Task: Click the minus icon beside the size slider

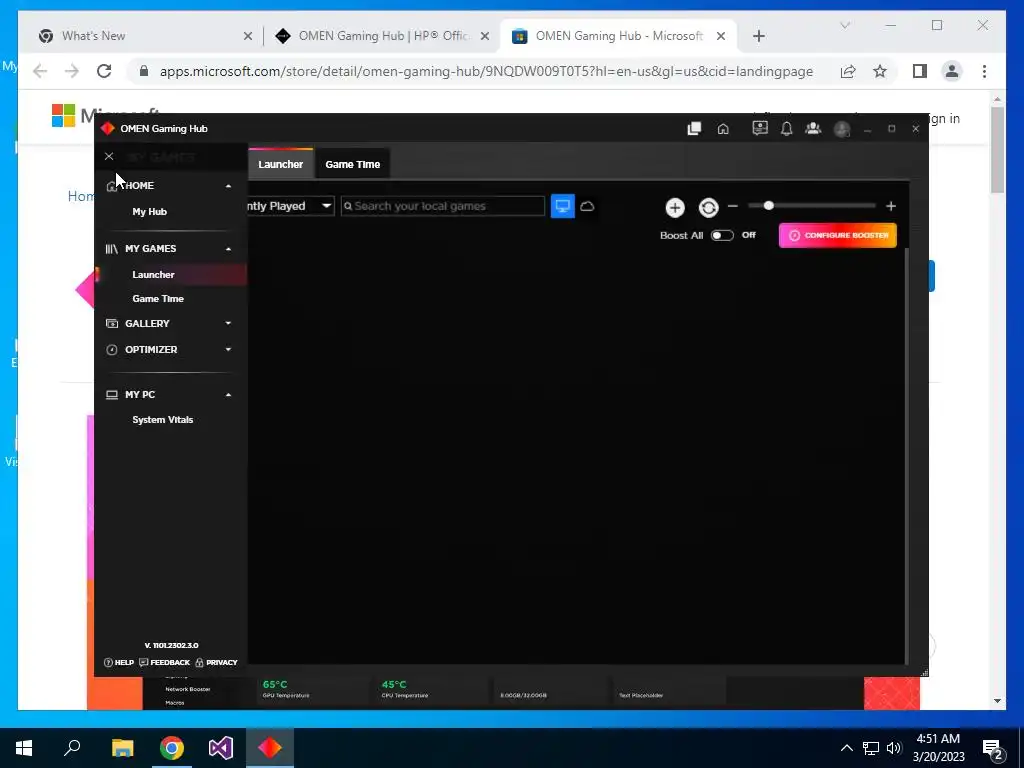Action: [x=733, y=206]
